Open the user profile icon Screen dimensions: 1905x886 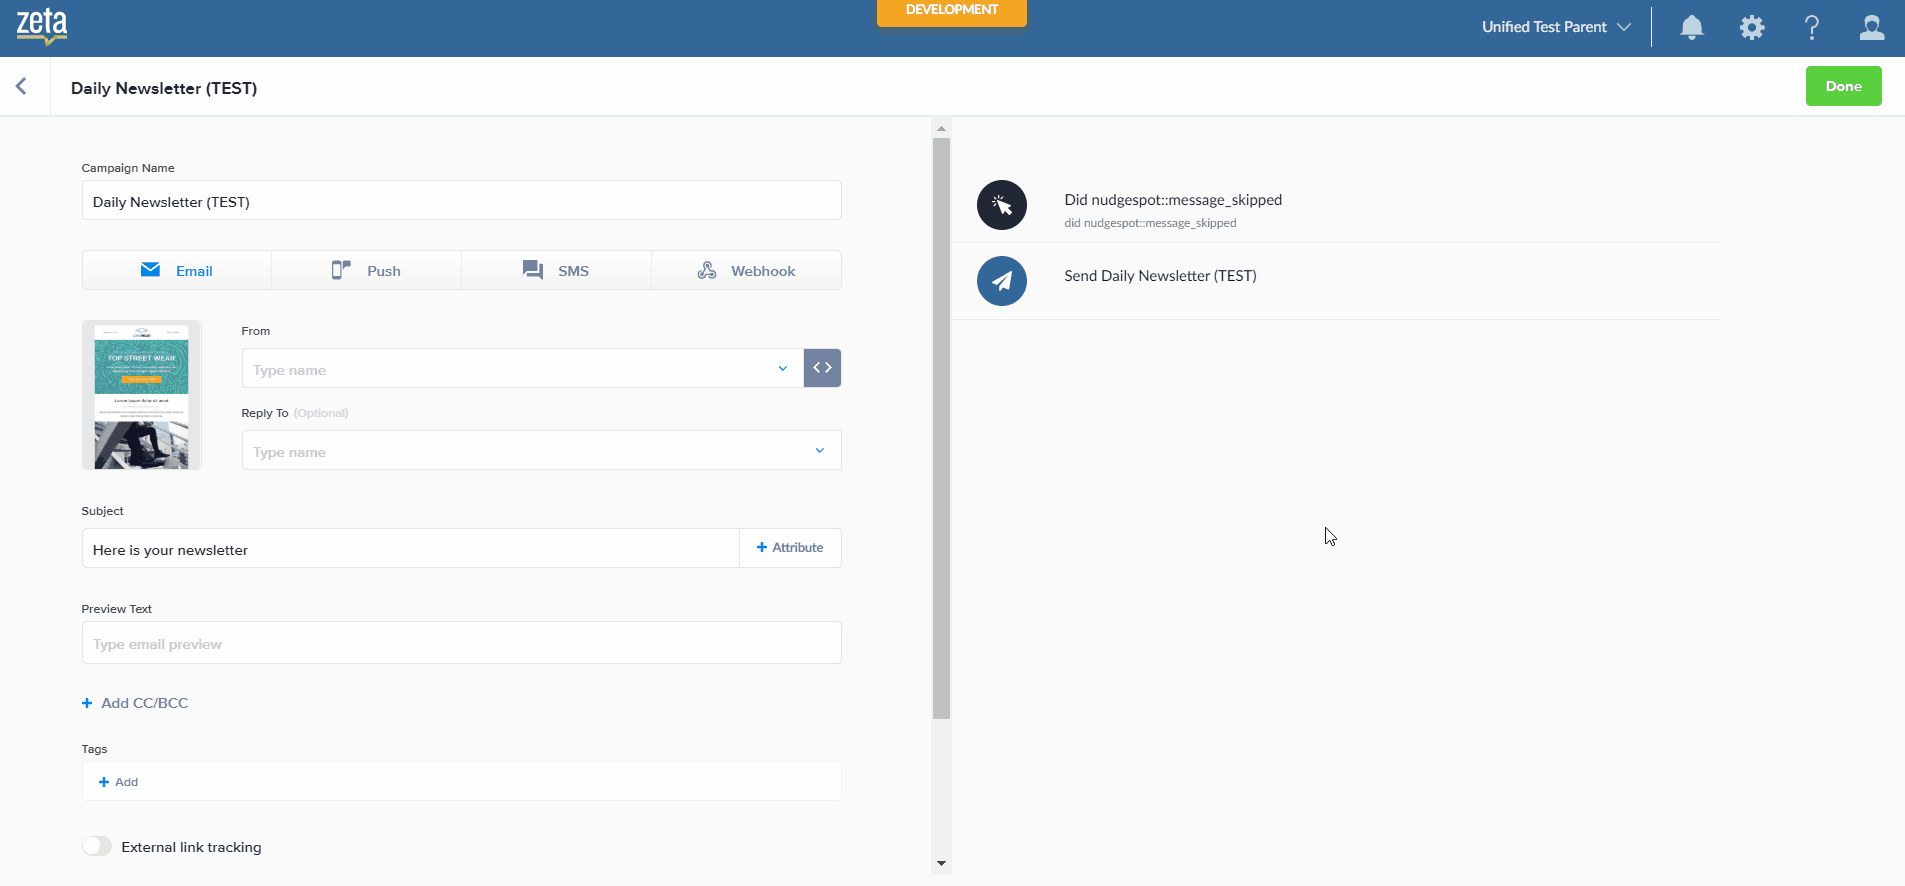(1871, 27)
